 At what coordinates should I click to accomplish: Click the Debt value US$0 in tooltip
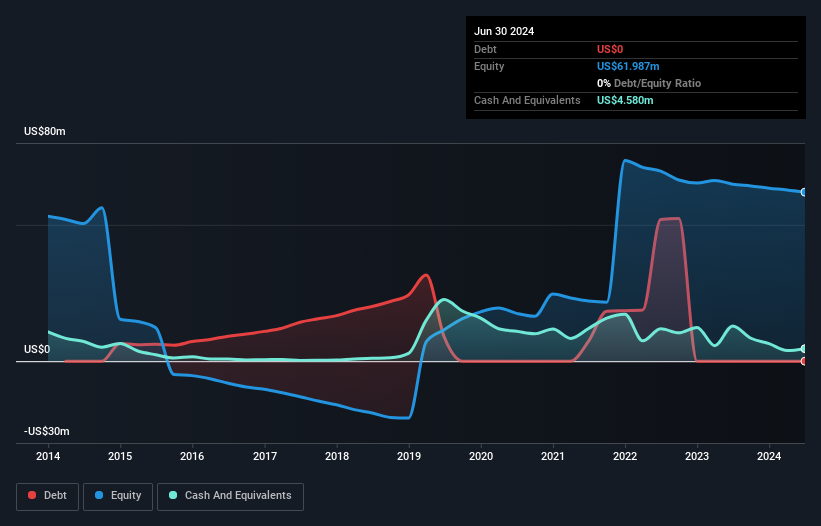click(x=610, y=49)
